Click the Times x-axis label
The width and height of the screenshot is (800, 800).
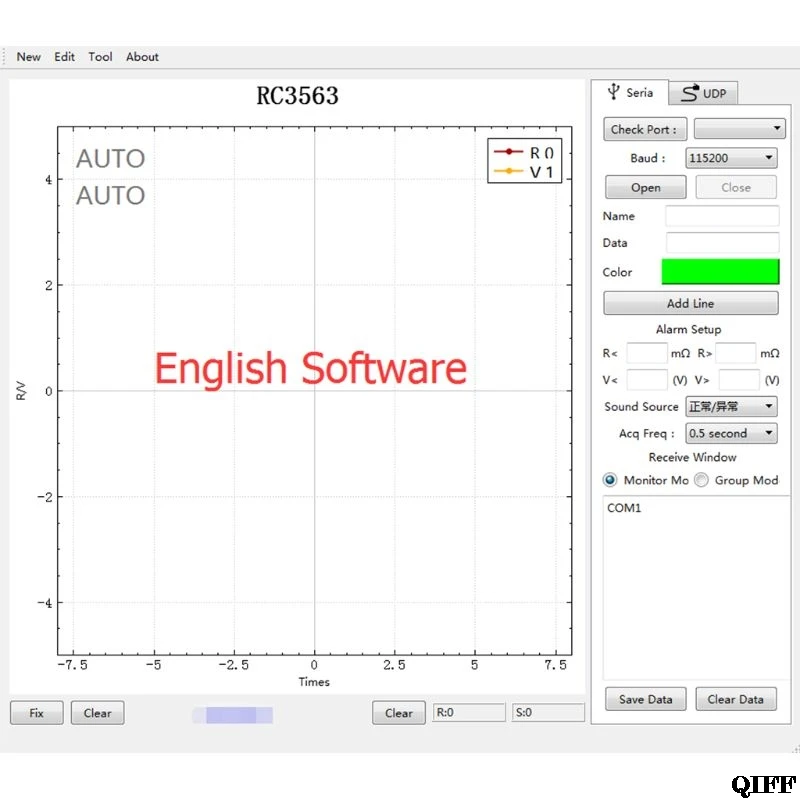coord(314,682)
